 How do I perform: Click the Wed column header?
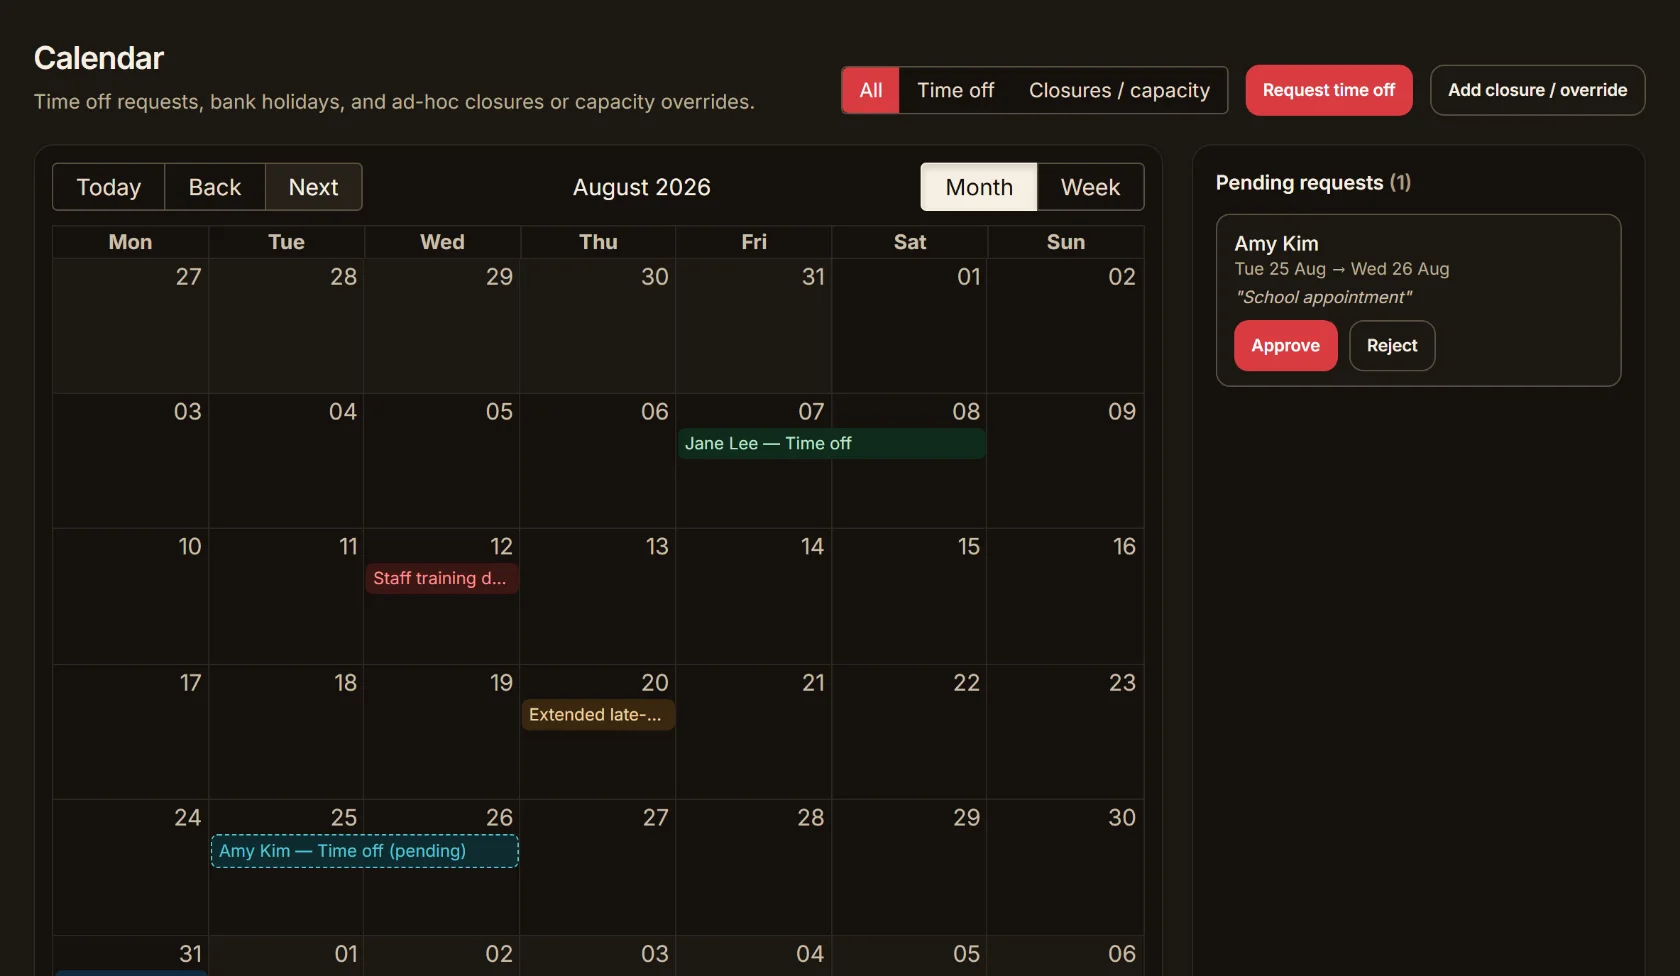[x=442, y=242]
